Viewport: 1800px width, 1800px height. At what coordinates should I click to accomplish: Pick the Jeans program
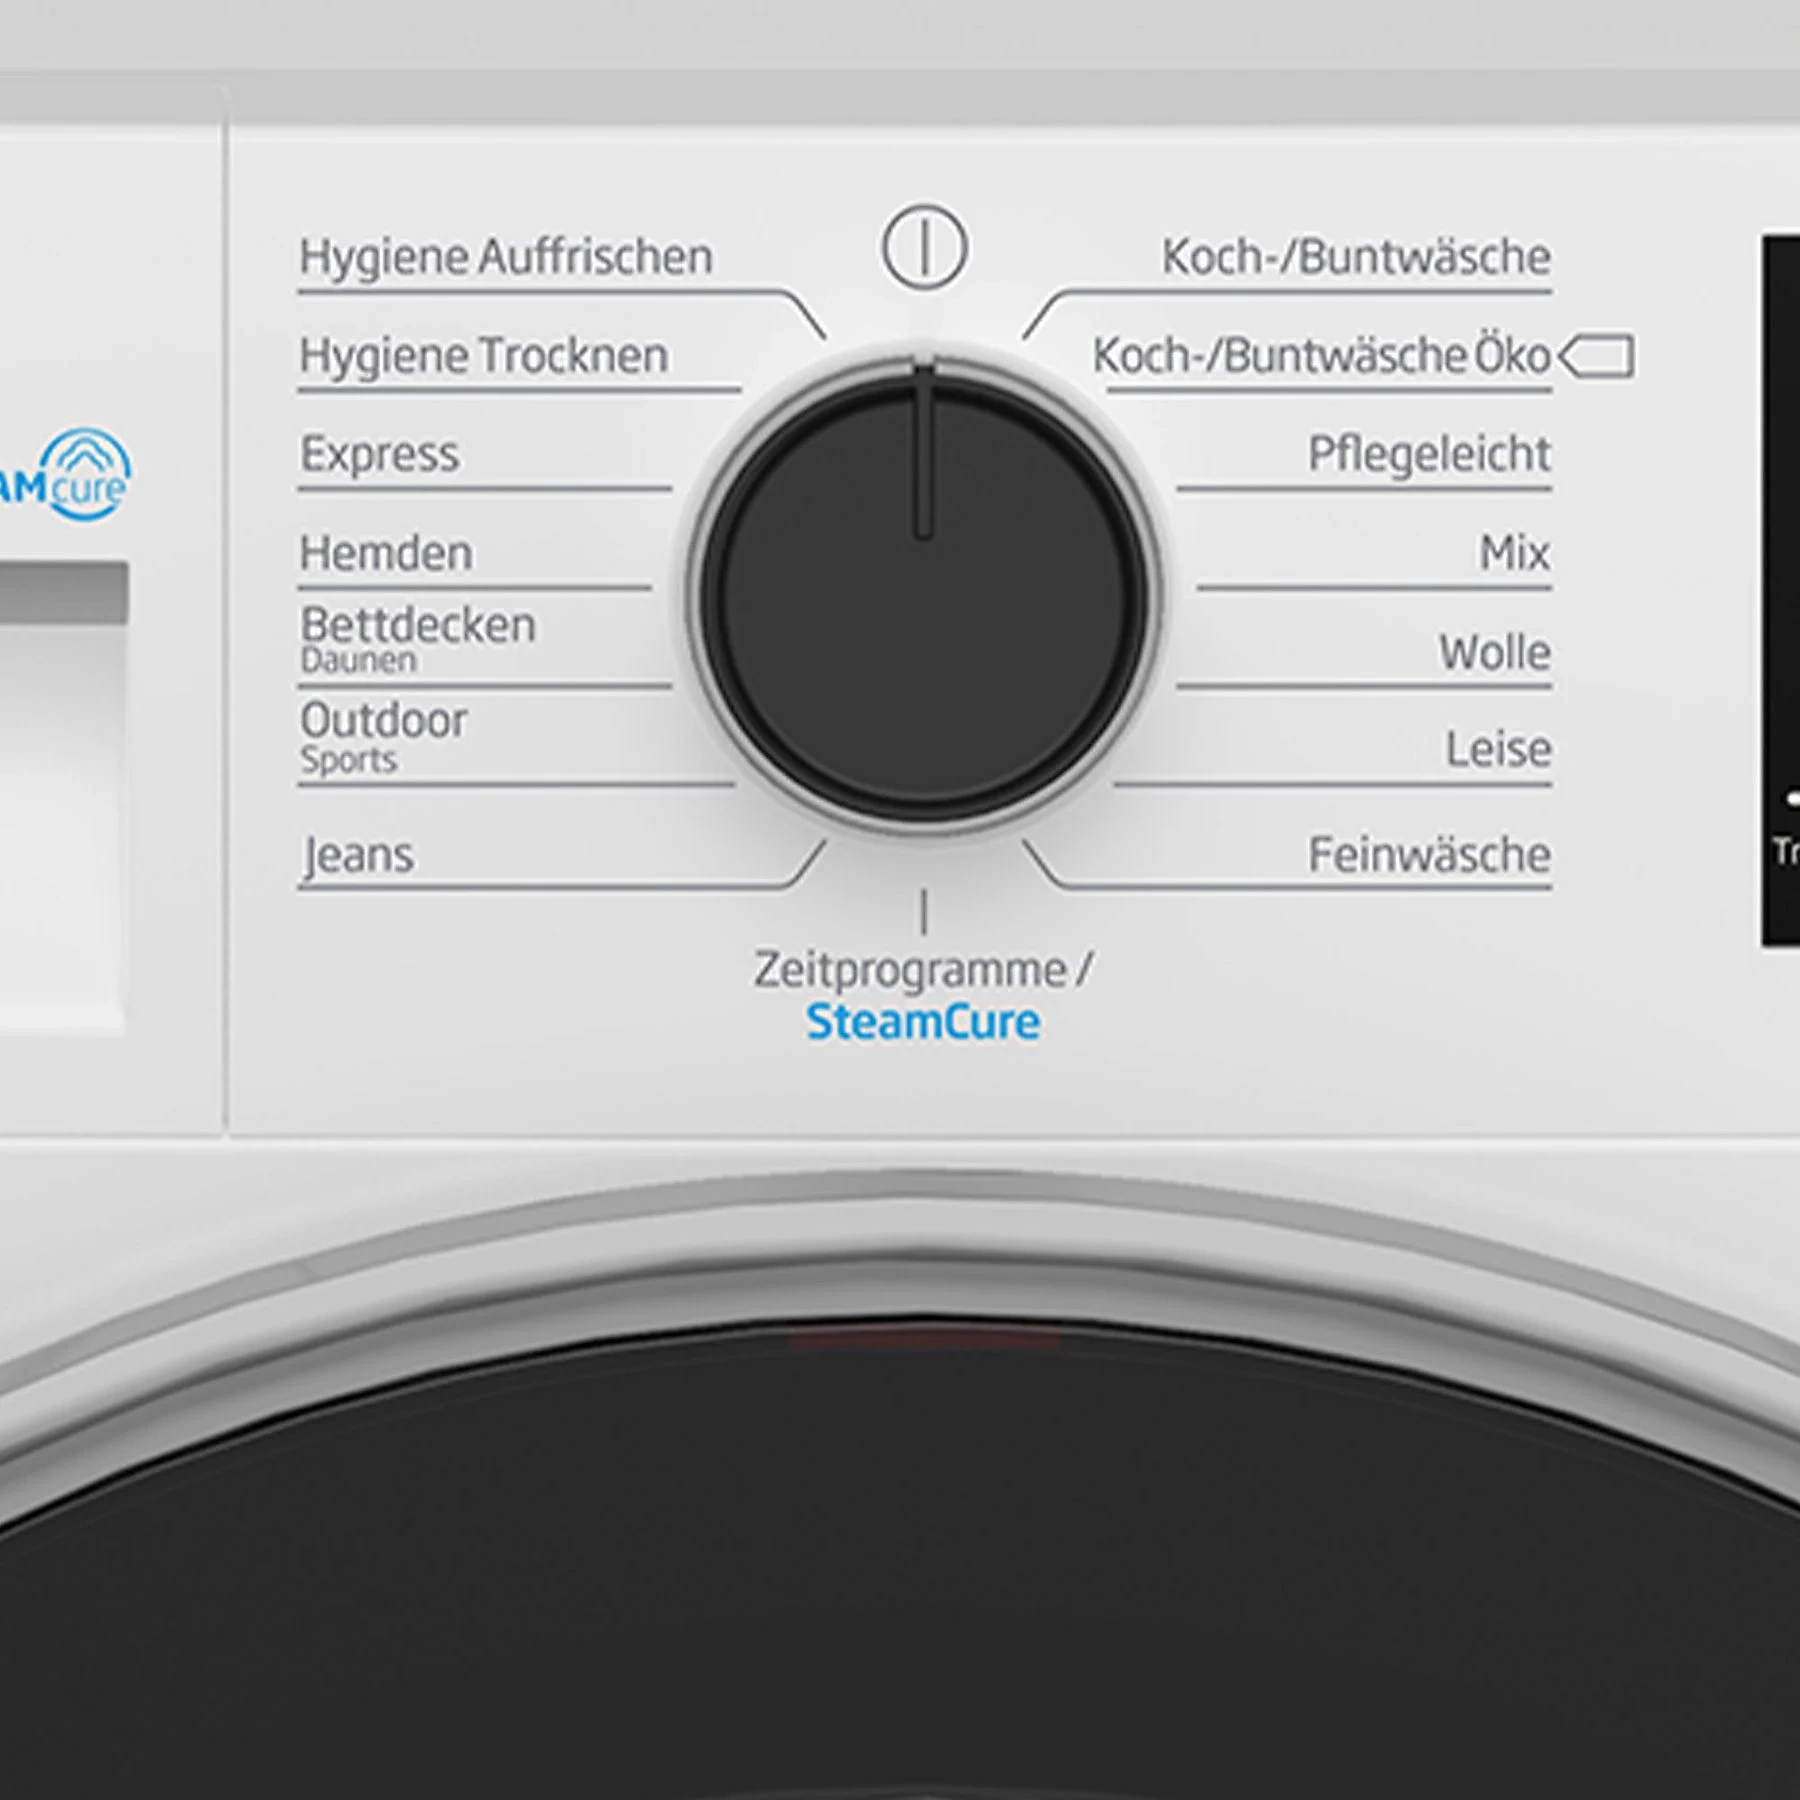point(358,856)
